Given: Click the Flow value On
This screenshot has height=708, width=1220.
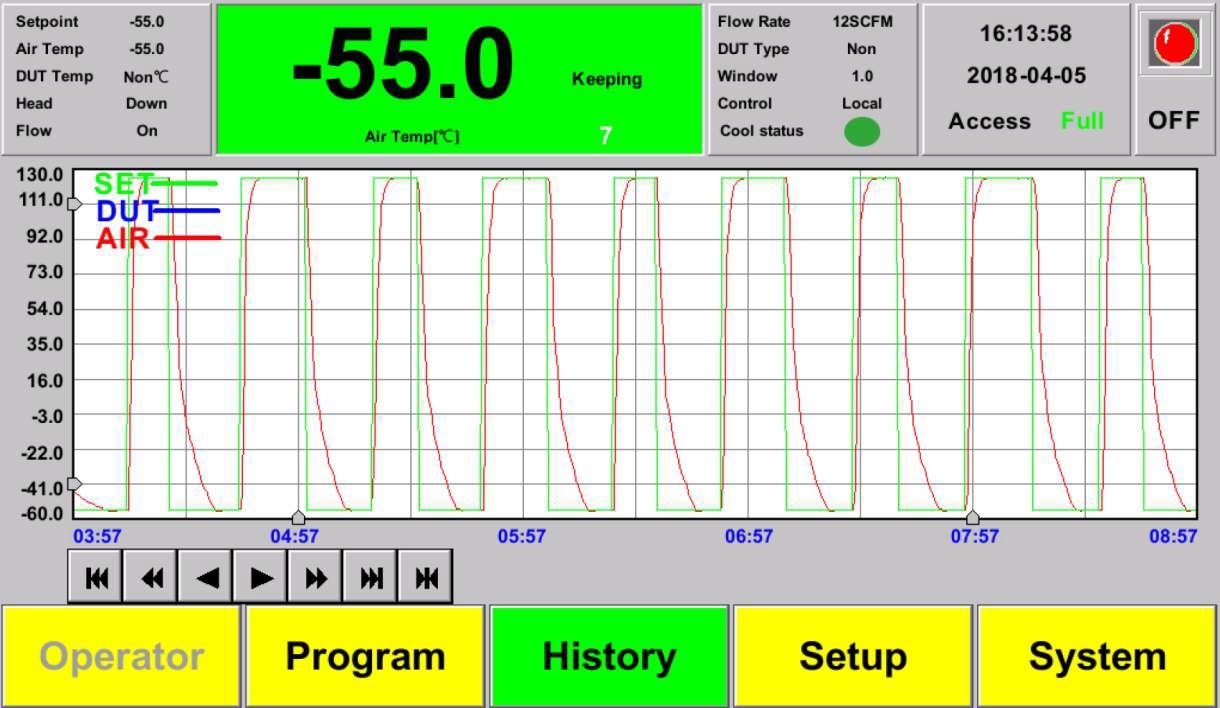Looking at the screenshot, I should [147, 130].
